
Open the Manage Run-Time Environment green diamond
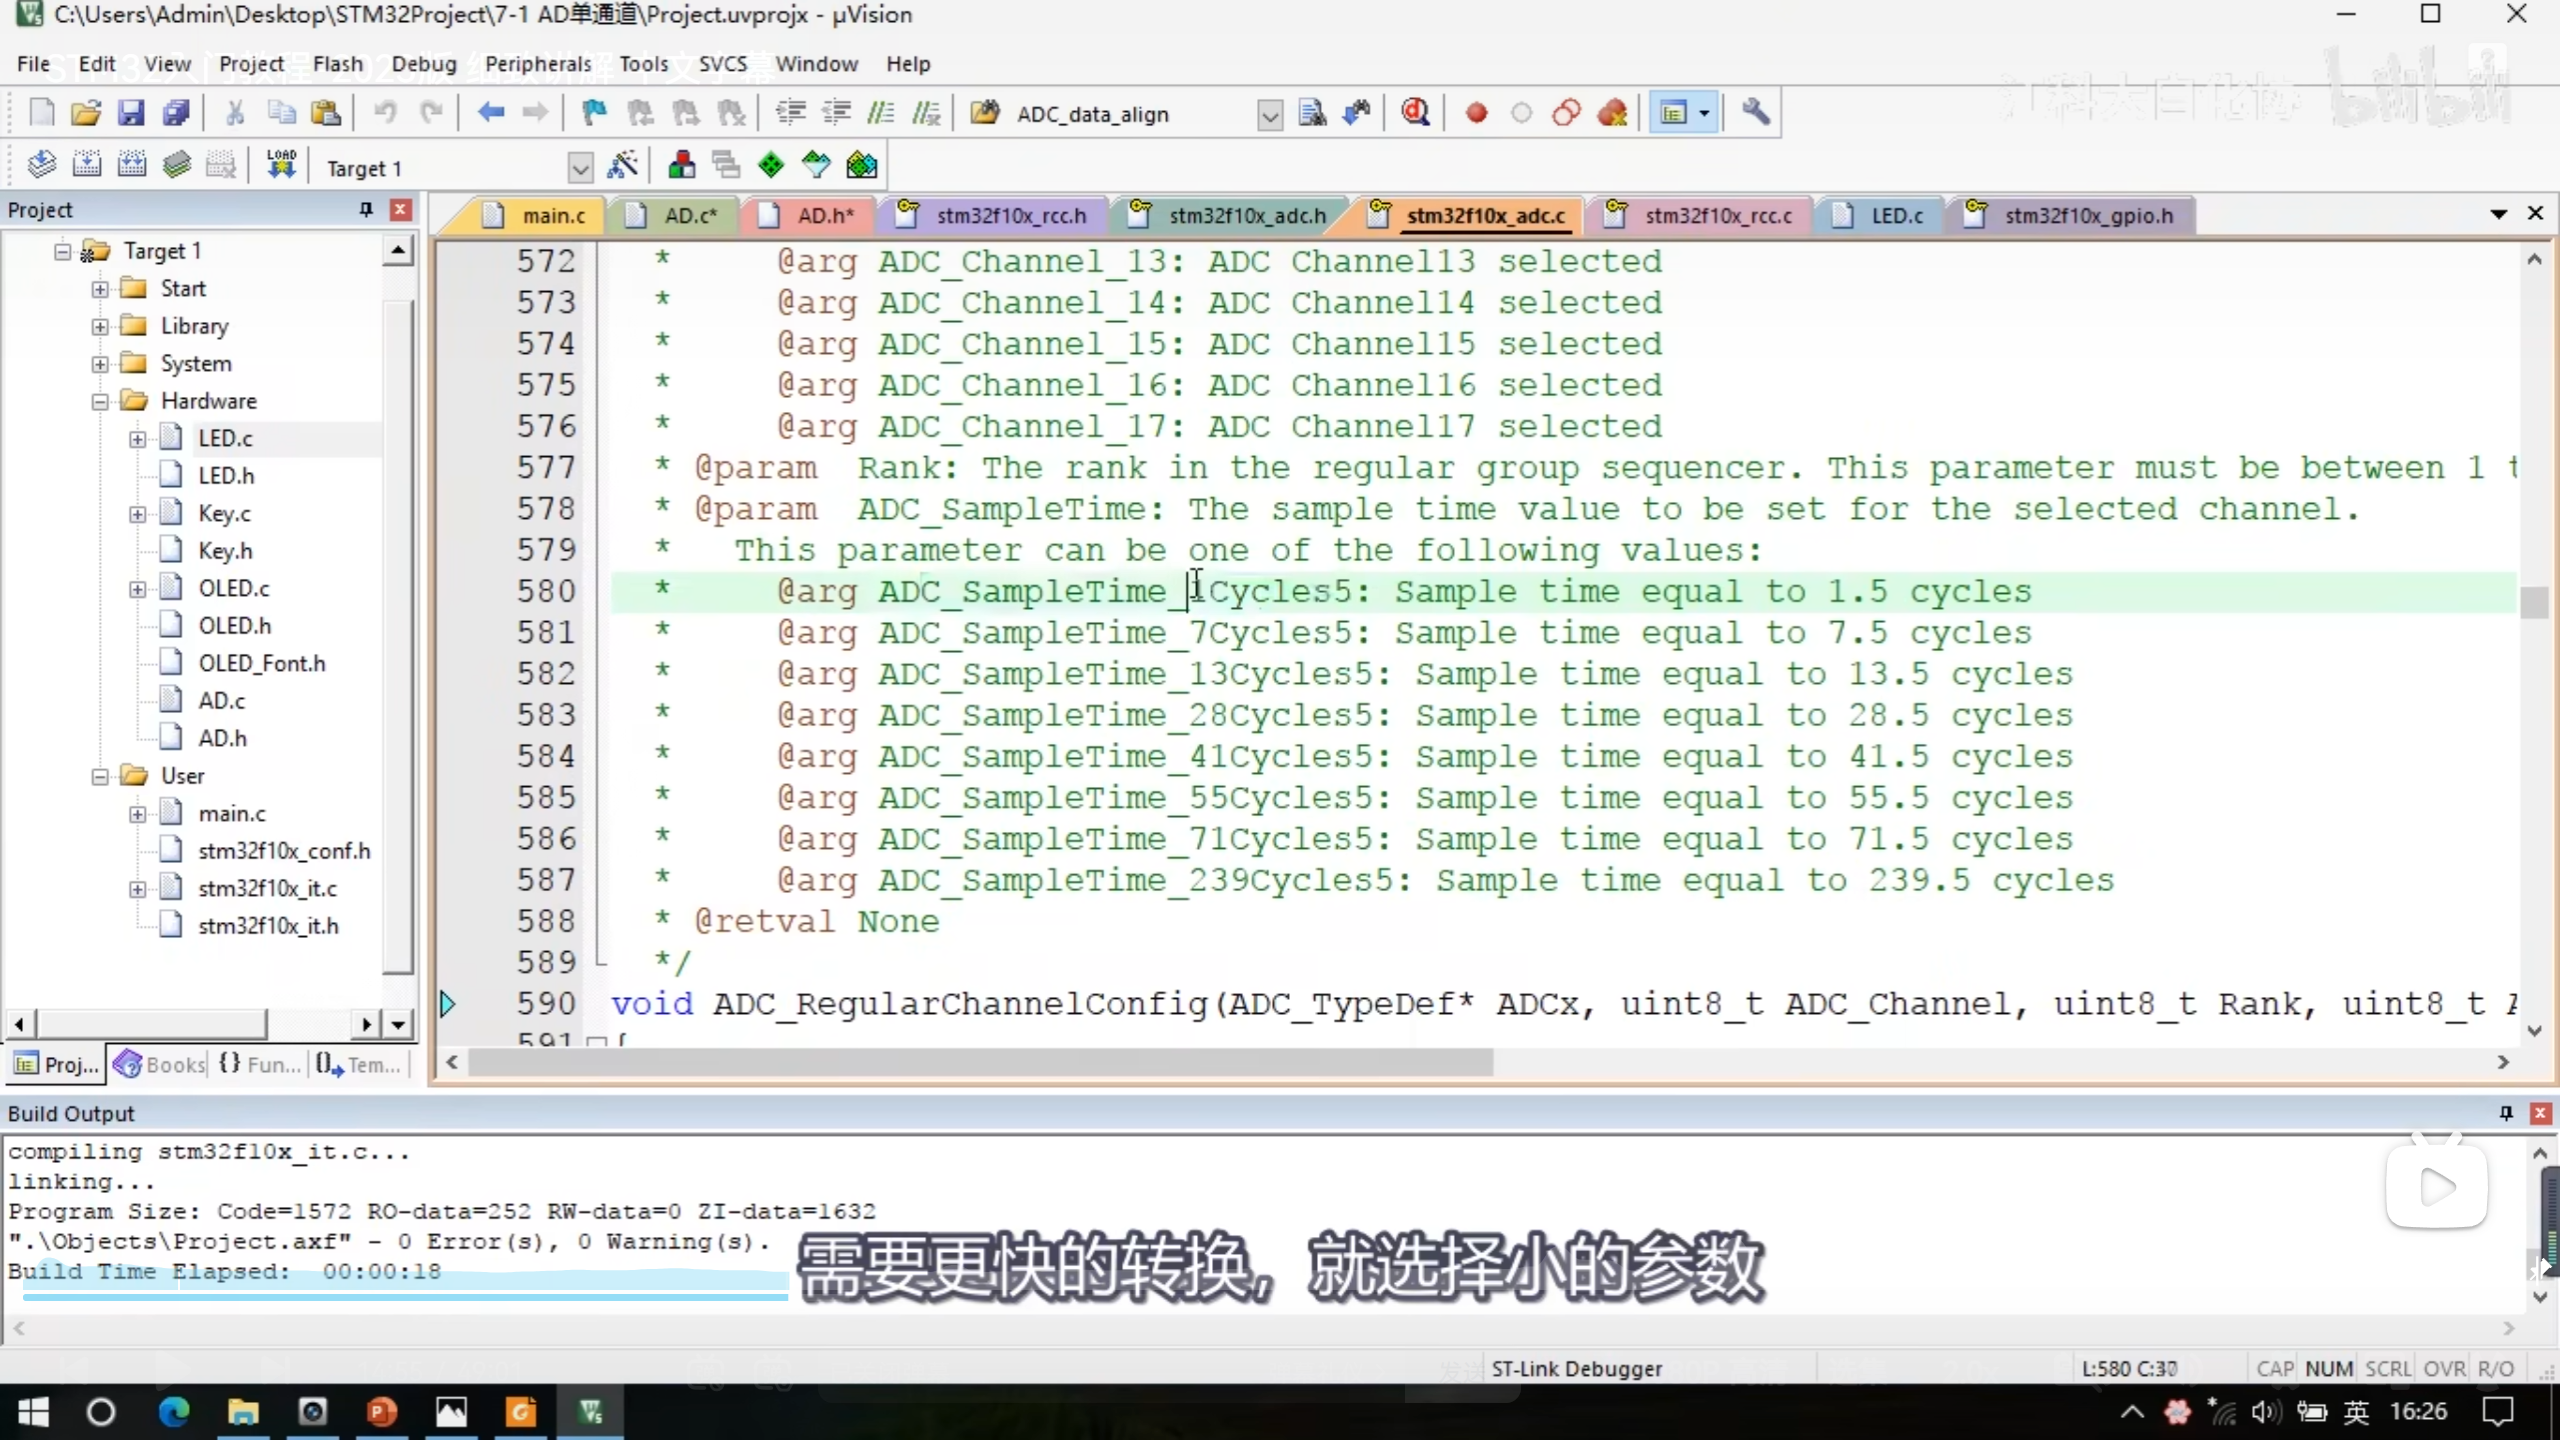[771, 165]
